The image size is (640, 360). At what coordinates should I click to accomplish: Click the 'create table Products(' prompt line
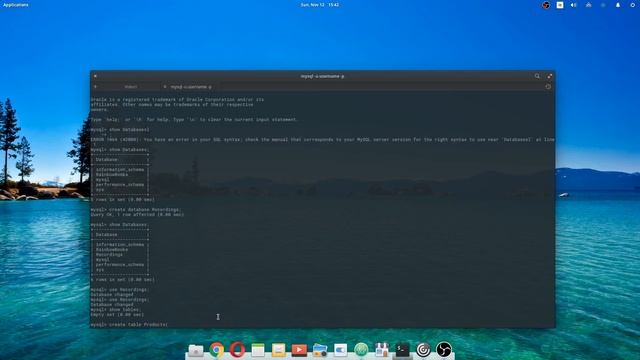129,324
